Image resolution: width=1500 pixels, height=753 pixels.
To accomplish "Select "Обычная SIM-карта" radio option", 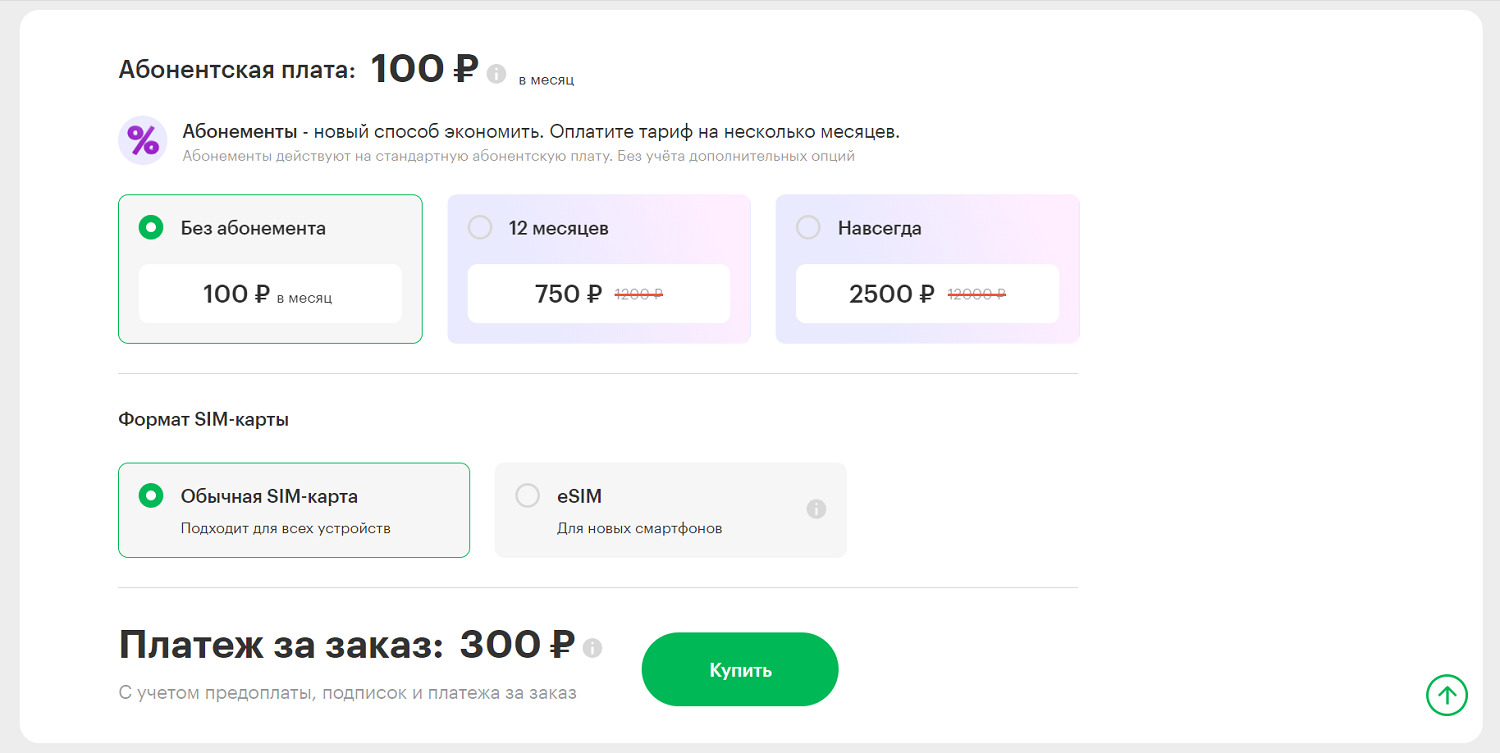I will coord(151,495).
